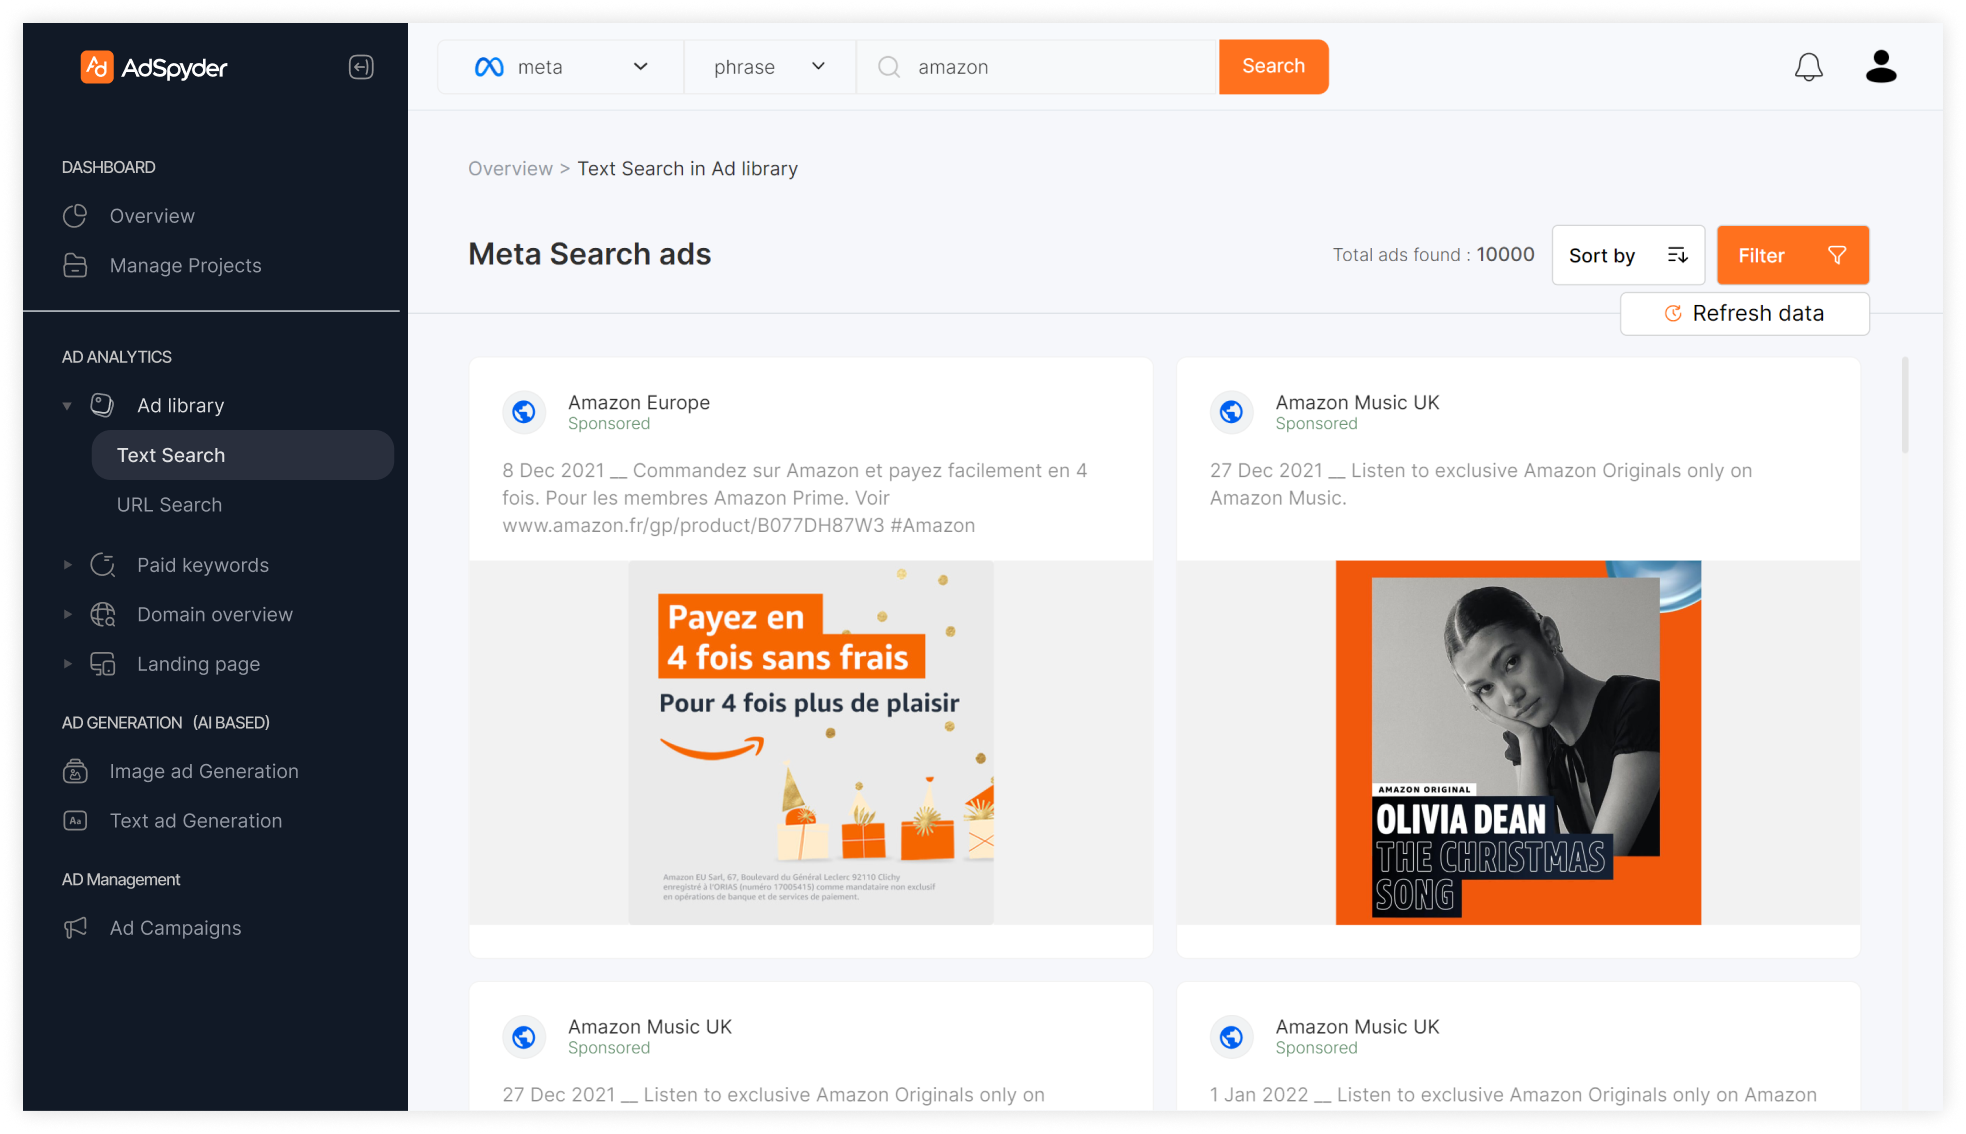The width and height of the screenshot is (1966, 1134).
Task: Expand the Paid keywords section
Action: pos(67,565)
